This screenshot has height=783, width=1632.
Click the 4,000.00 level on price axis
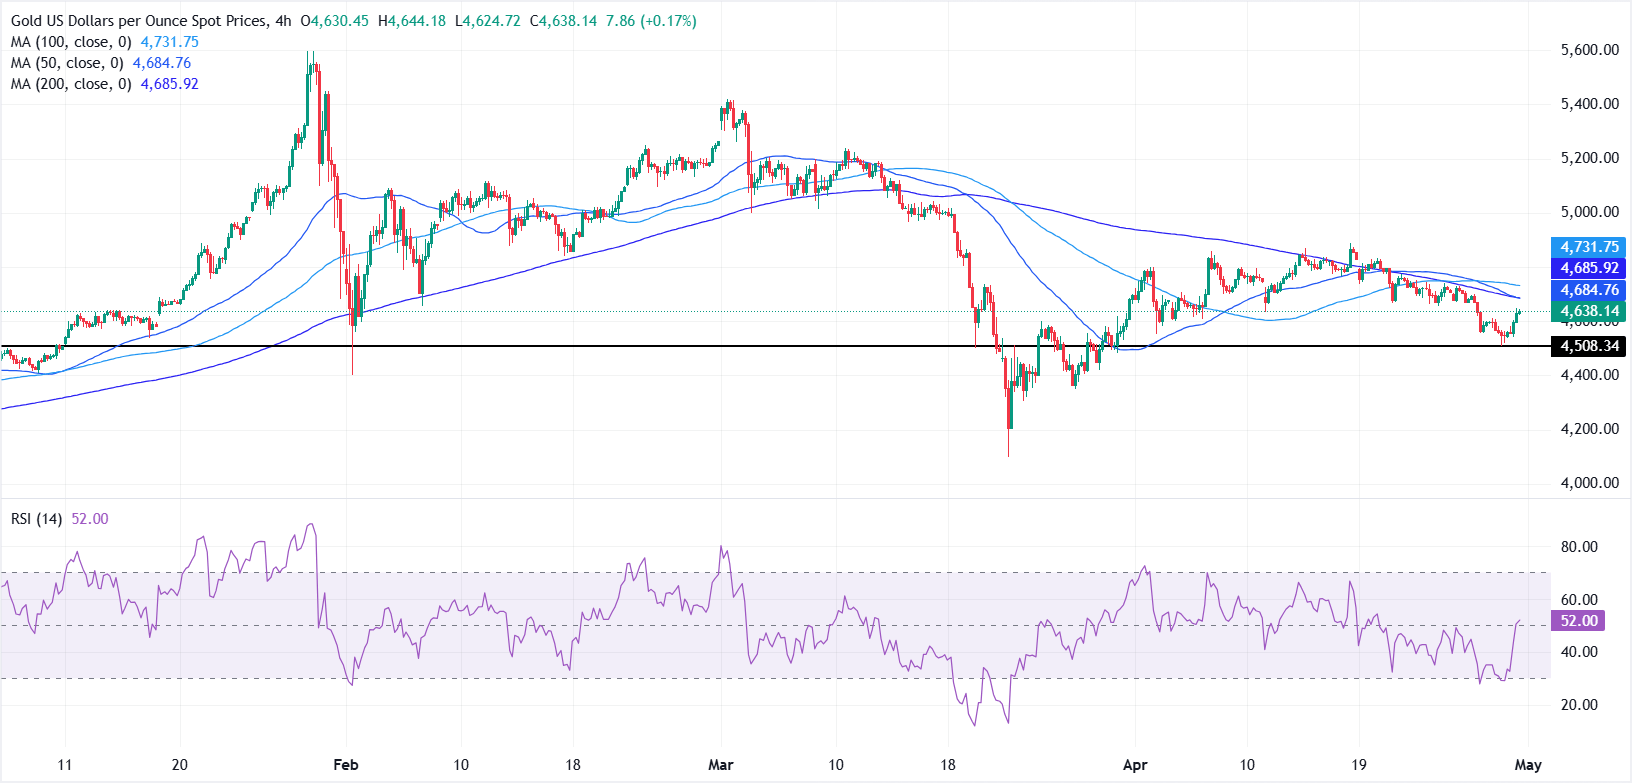pyautogui.click(x=1589, y=483)
